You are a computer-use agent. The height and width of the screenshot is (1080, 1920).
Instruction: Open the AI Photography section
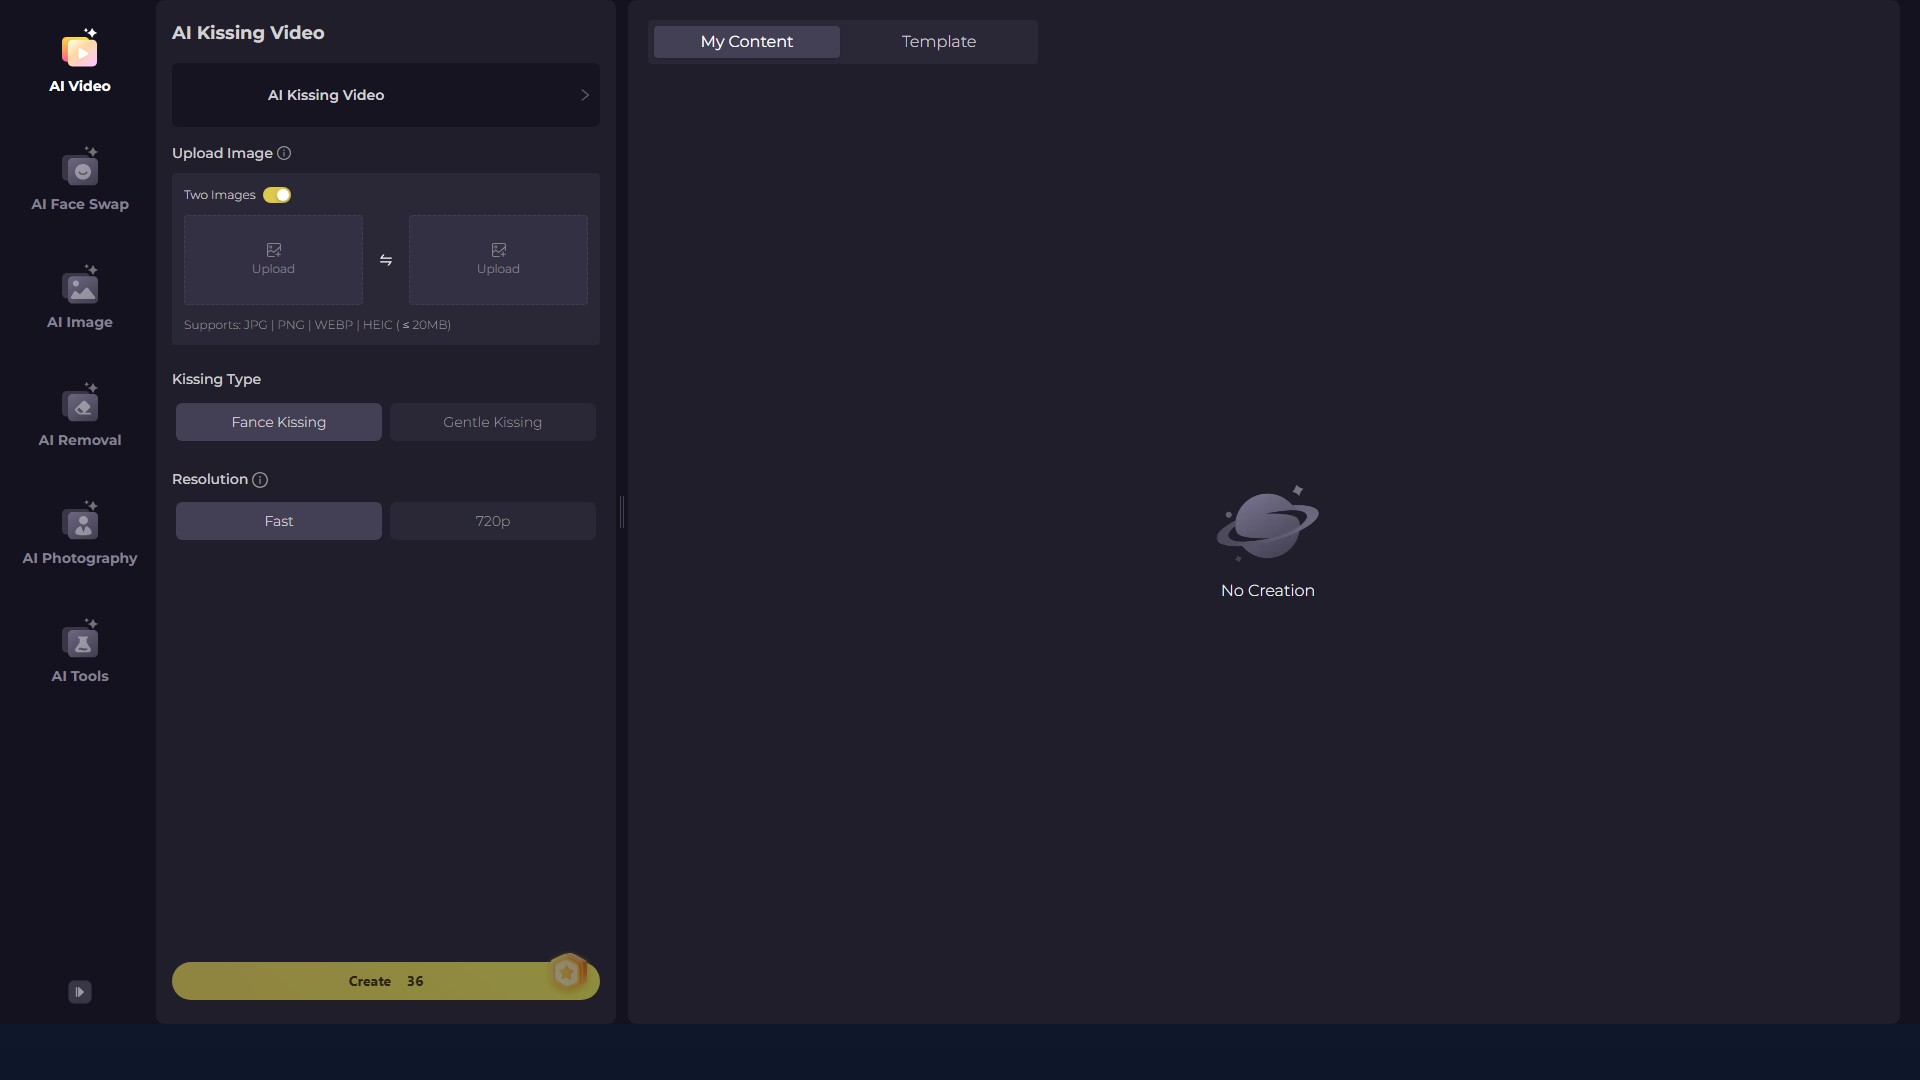coord(80,534)
